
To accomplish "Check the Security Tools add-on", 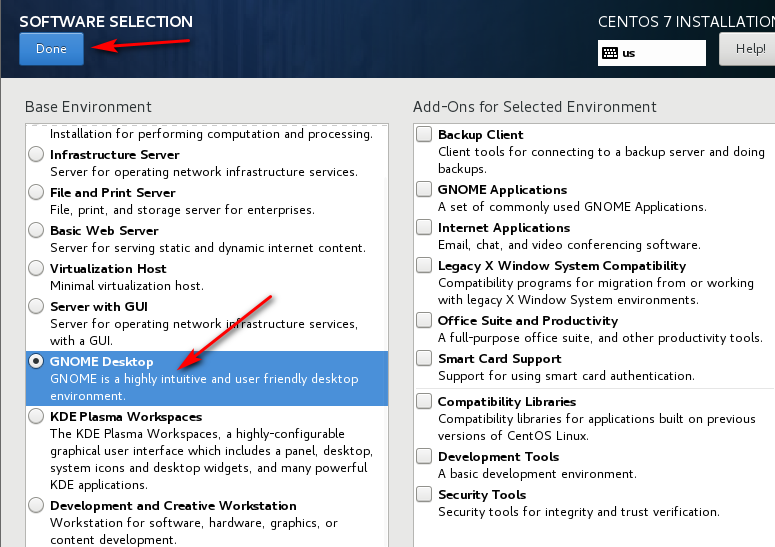I will pos(424,494).
